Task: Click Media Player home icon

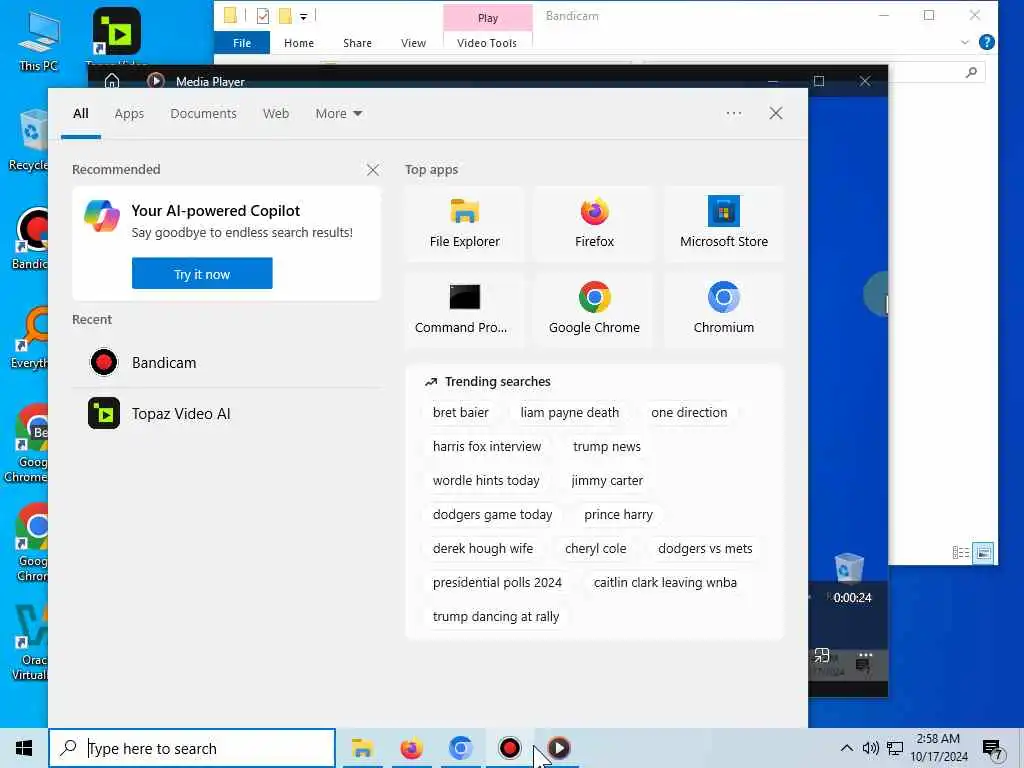Action: pyautogui.click(x=112, y=81)
